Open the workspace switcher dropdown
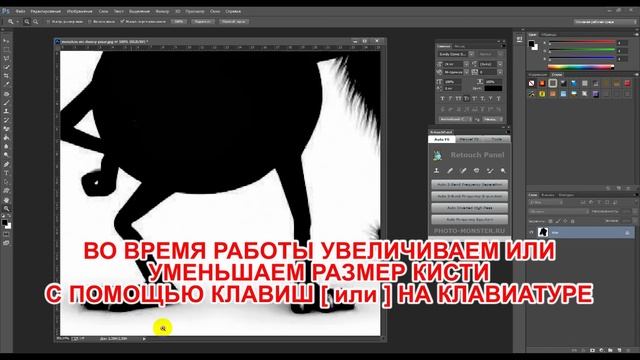The width and height of the screenshot is (640, 360). (x=605, y=22)
